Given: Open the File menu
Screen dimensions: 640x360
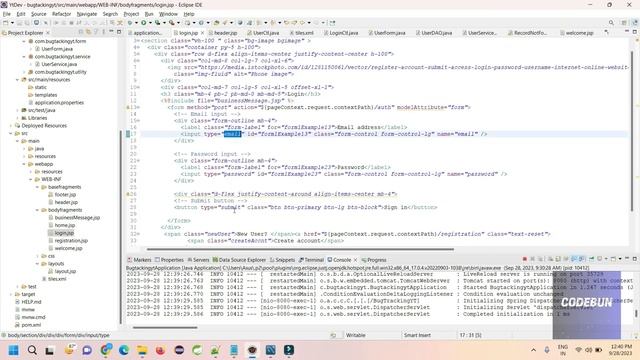Looking at the screenshot, I should point(7,14).
